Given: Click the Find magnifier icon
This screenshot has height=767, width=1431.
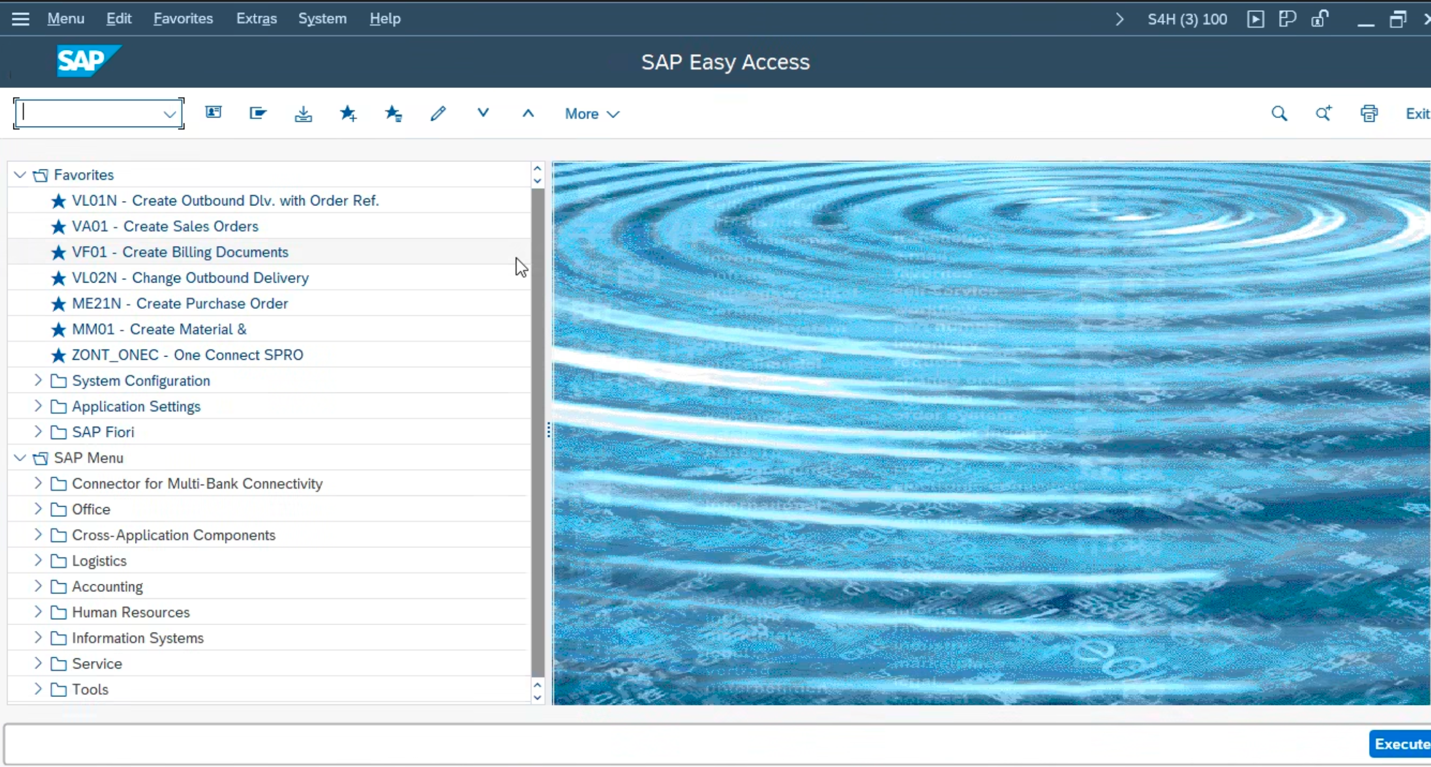Looking at the screenshot, I should pos(1279,114).
